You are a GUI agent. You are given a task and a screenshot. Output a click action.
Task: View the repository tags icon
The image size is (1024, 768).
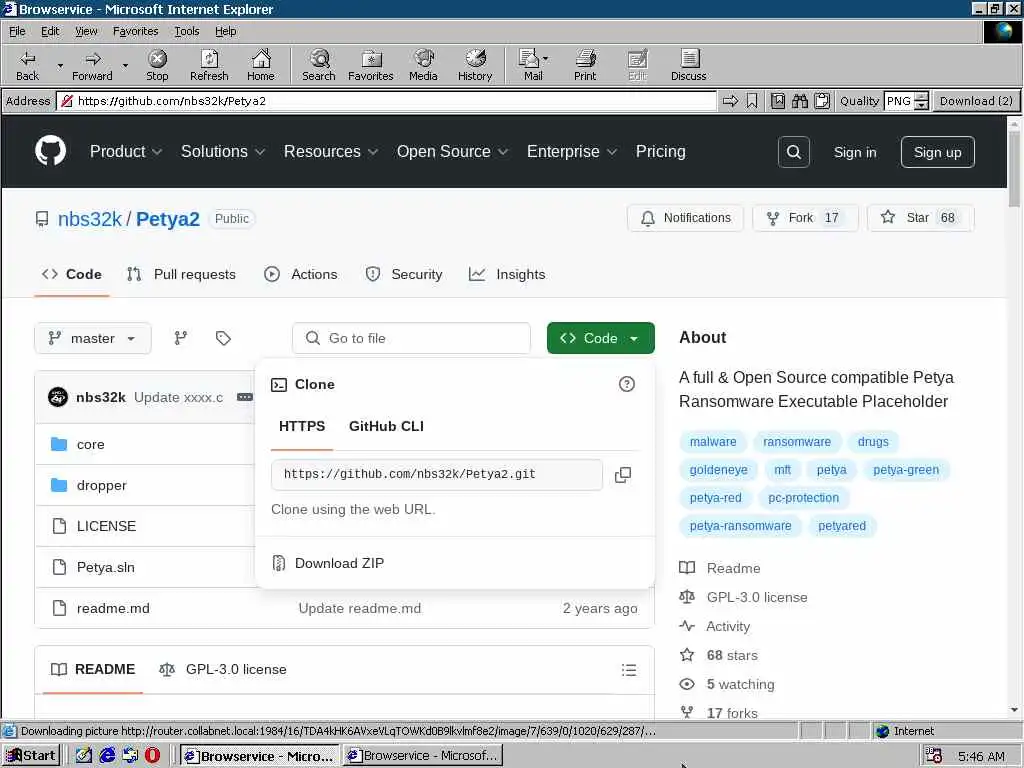(223, 338)
